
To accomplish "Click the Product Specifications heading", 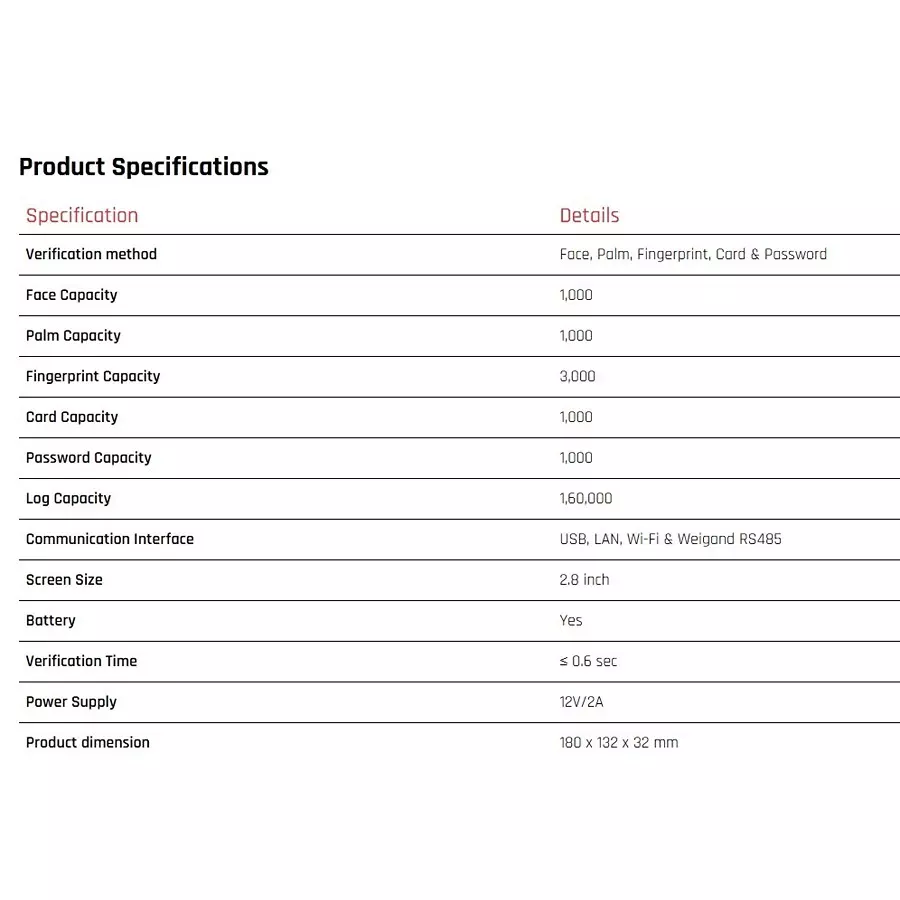I will [x=143, y=167].
